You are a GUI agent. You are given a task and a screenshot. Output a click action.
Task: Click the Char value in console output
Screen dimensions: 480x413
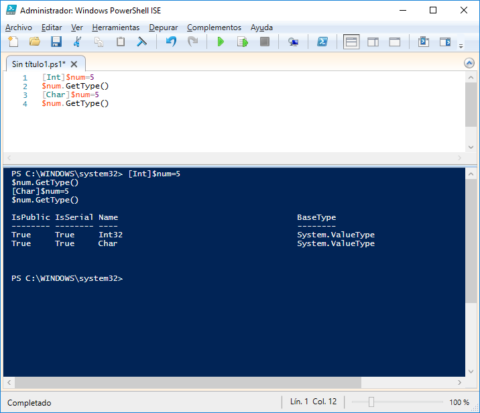click(x=108, y=243)
